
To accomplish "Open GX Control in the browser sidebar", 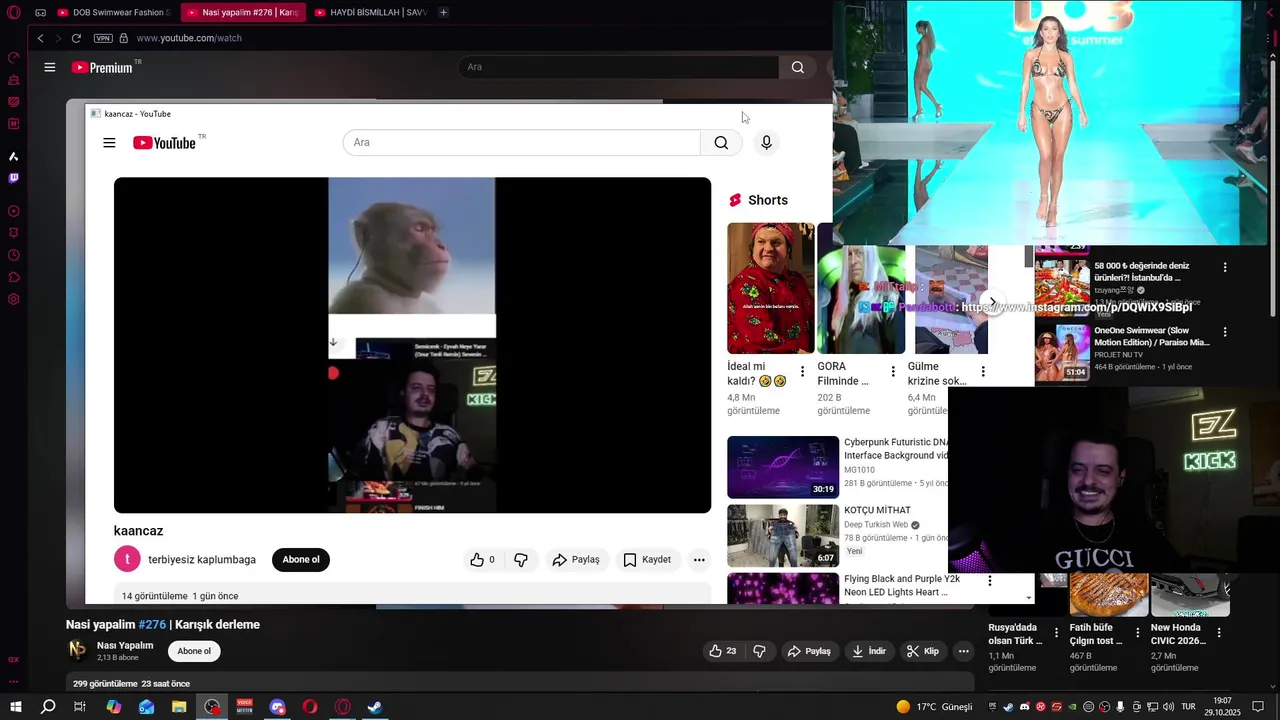I will (14, 58).
